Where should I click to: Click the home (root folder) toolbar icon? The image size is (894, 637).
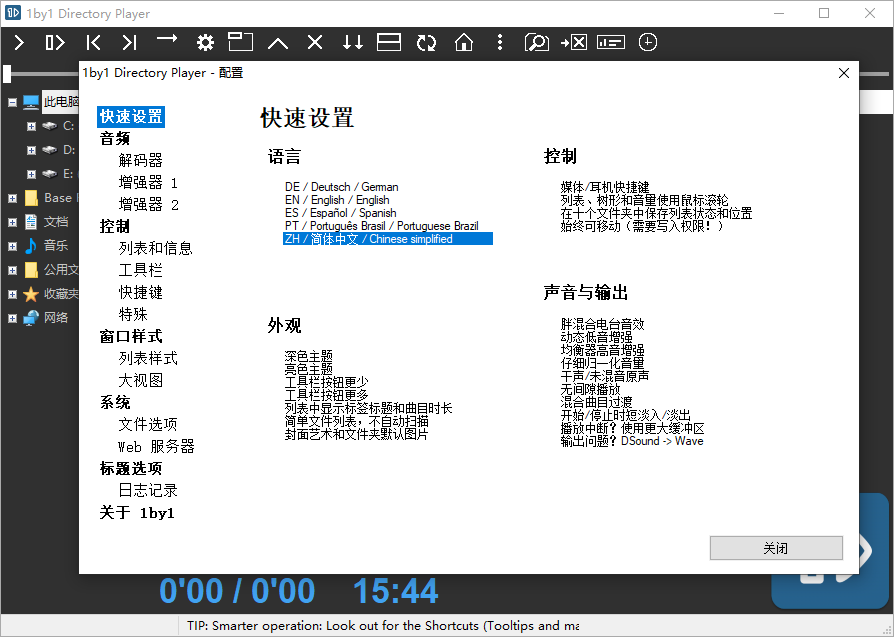click(463, 42)
